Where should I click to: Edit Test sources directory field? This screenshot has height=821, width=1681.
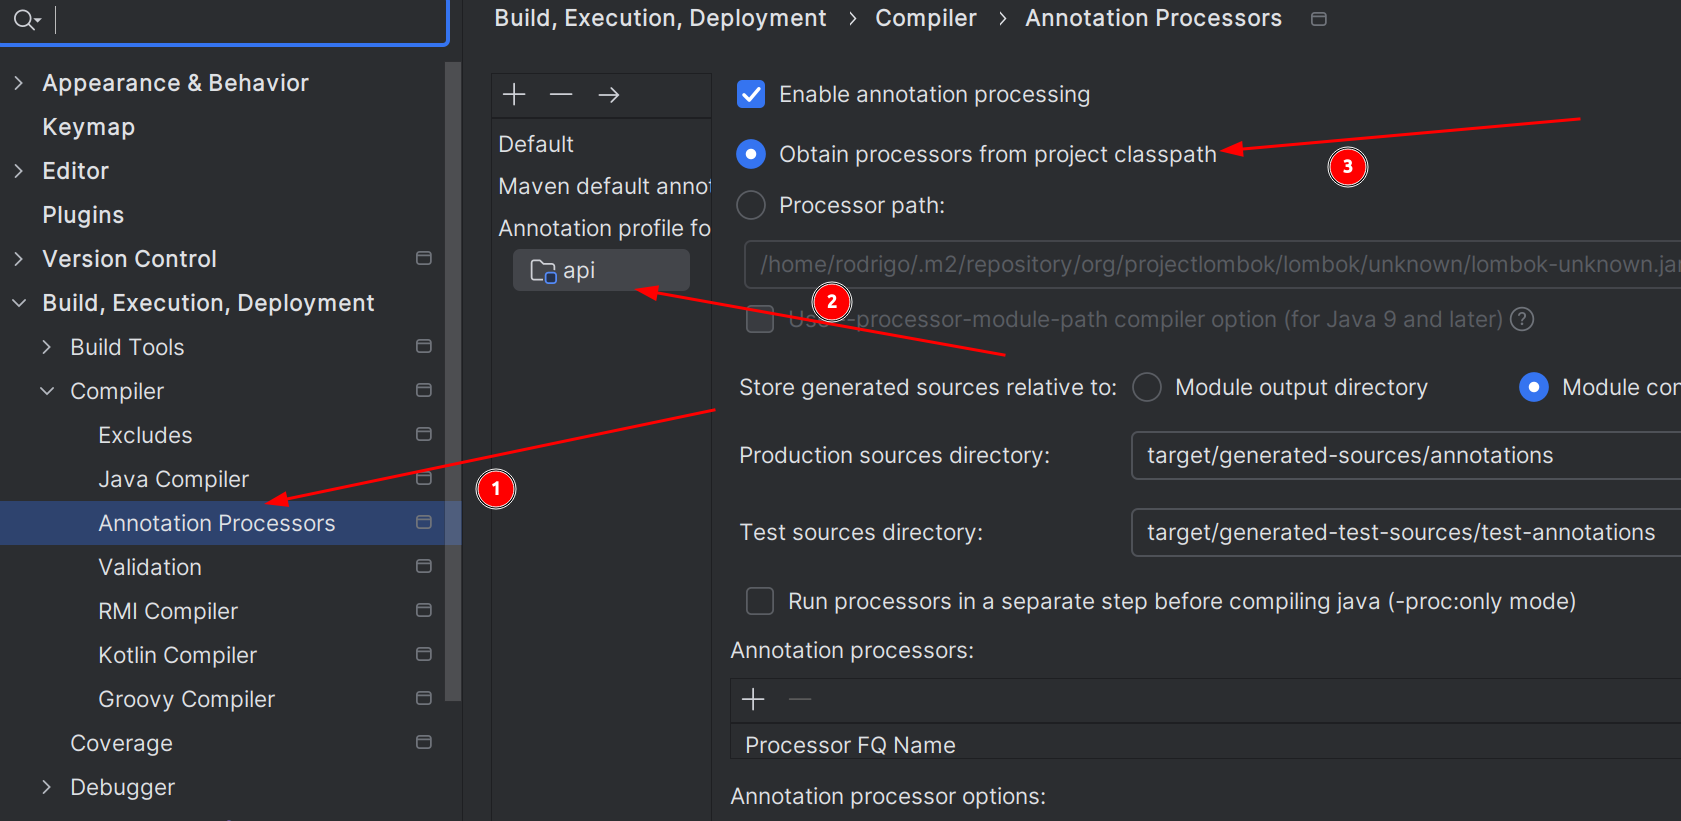click(x=1405, y=532)
